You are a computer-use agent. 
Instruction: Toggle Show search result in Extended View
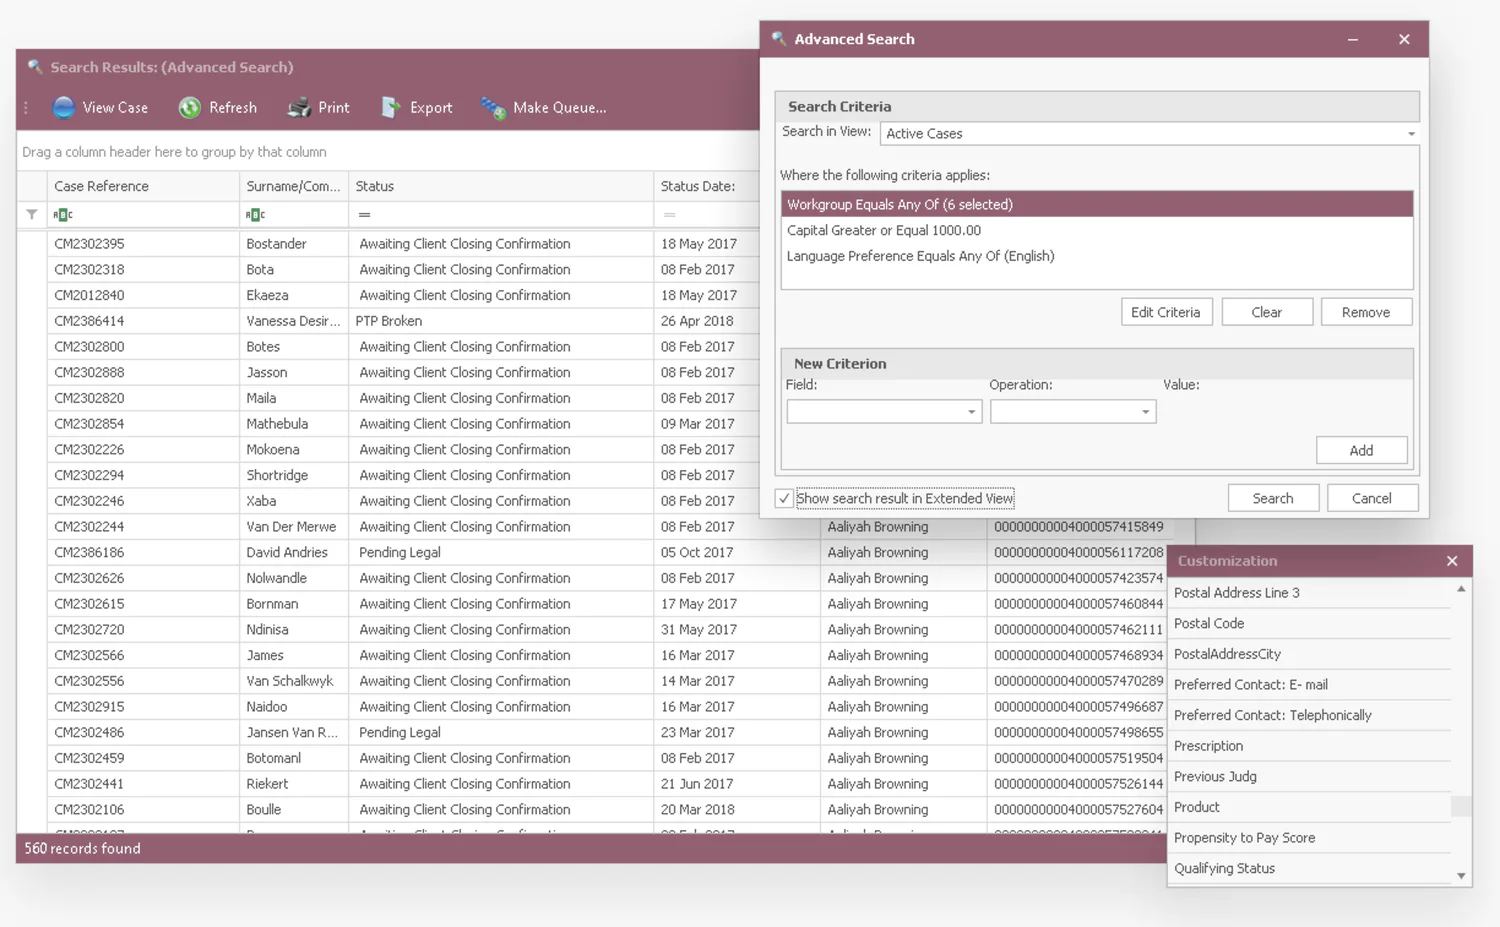tap(785, 498)
